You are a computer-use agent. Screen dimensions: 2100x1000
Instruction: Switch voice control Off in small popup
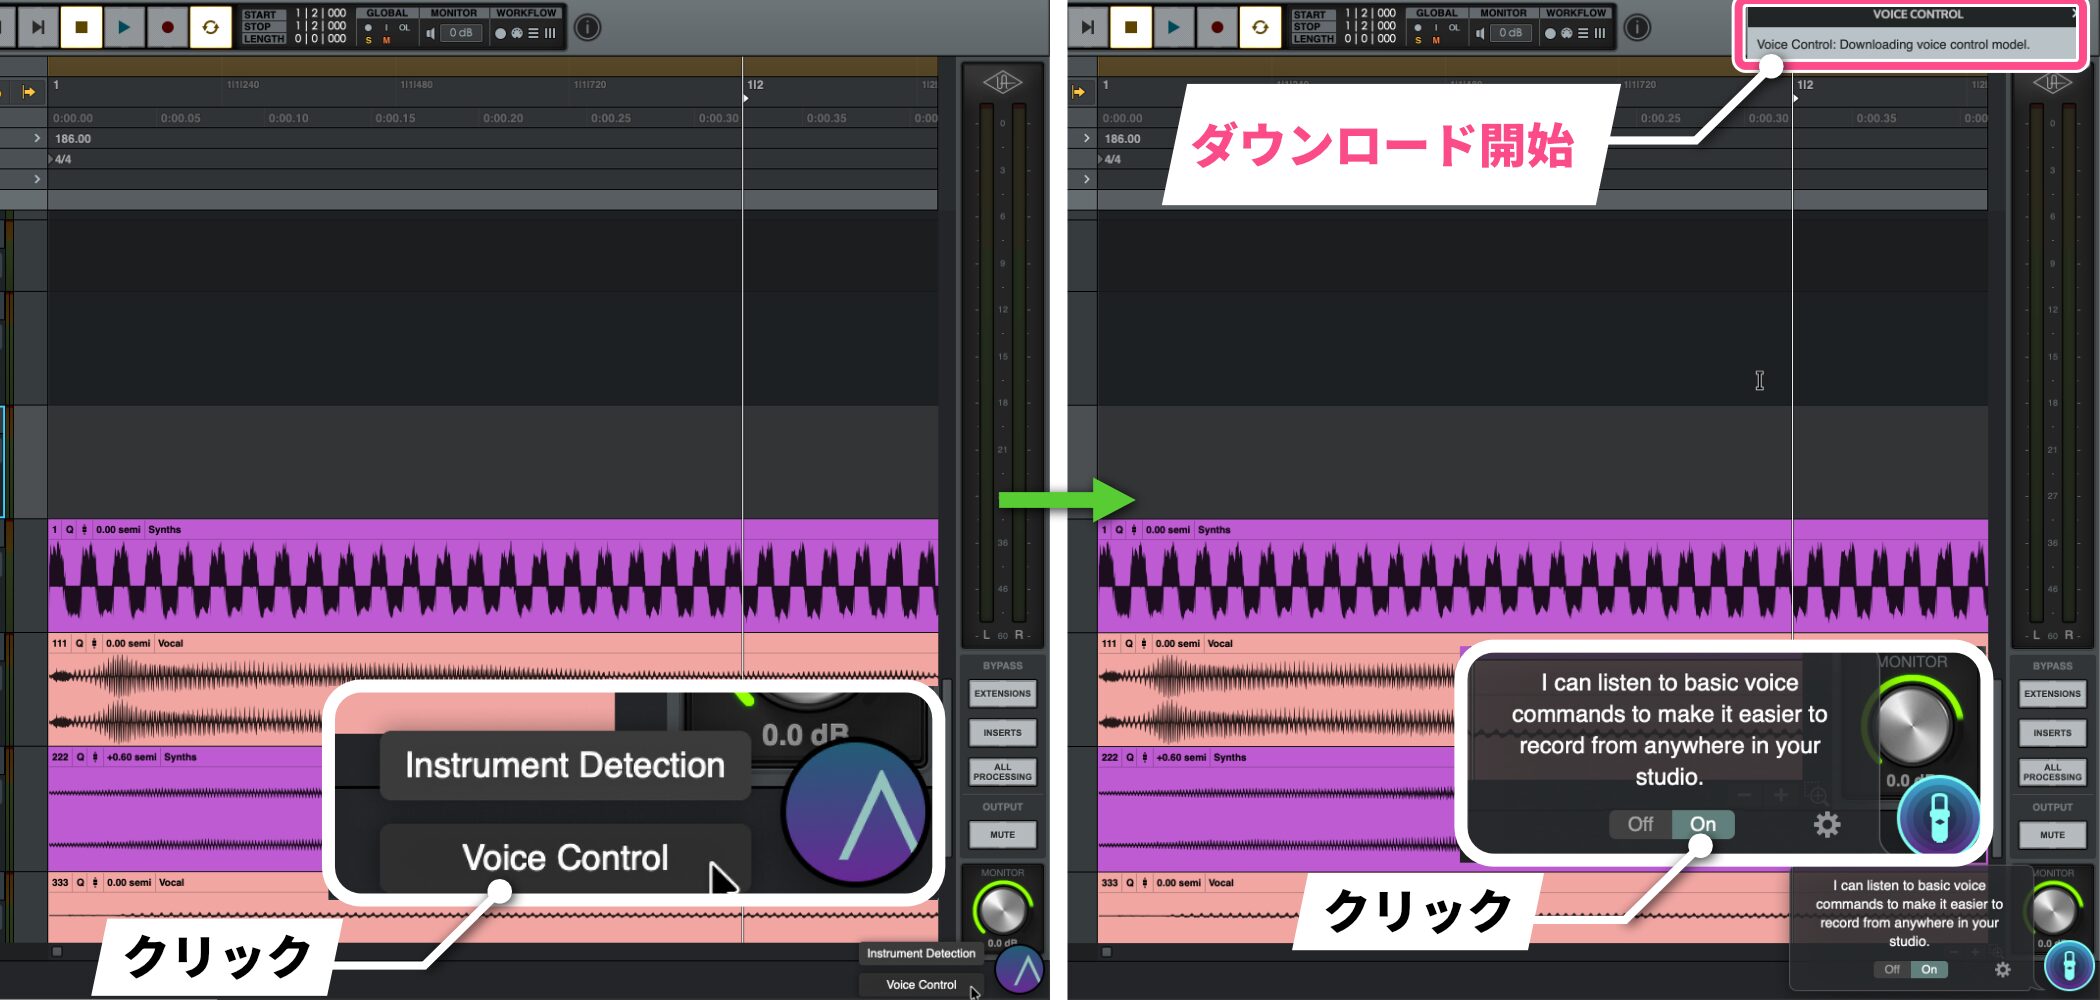pos(1891,969)
